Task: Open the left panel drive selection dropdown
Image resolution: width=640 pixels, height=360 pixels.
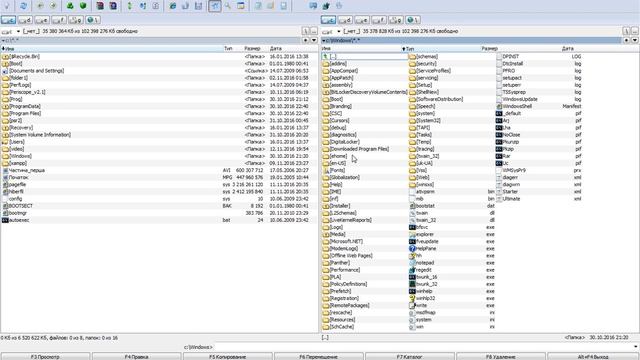Action: click(18, 31)
